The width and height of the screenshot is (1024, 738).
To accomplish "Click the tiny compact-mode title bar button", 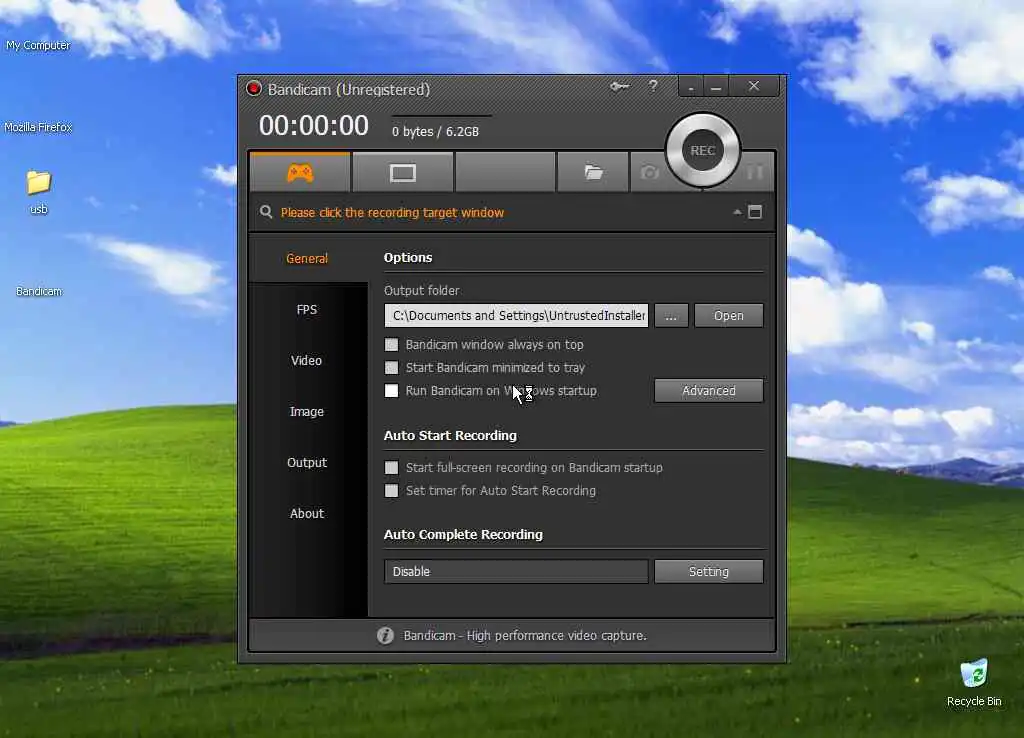I will click(x=691, y=87).
